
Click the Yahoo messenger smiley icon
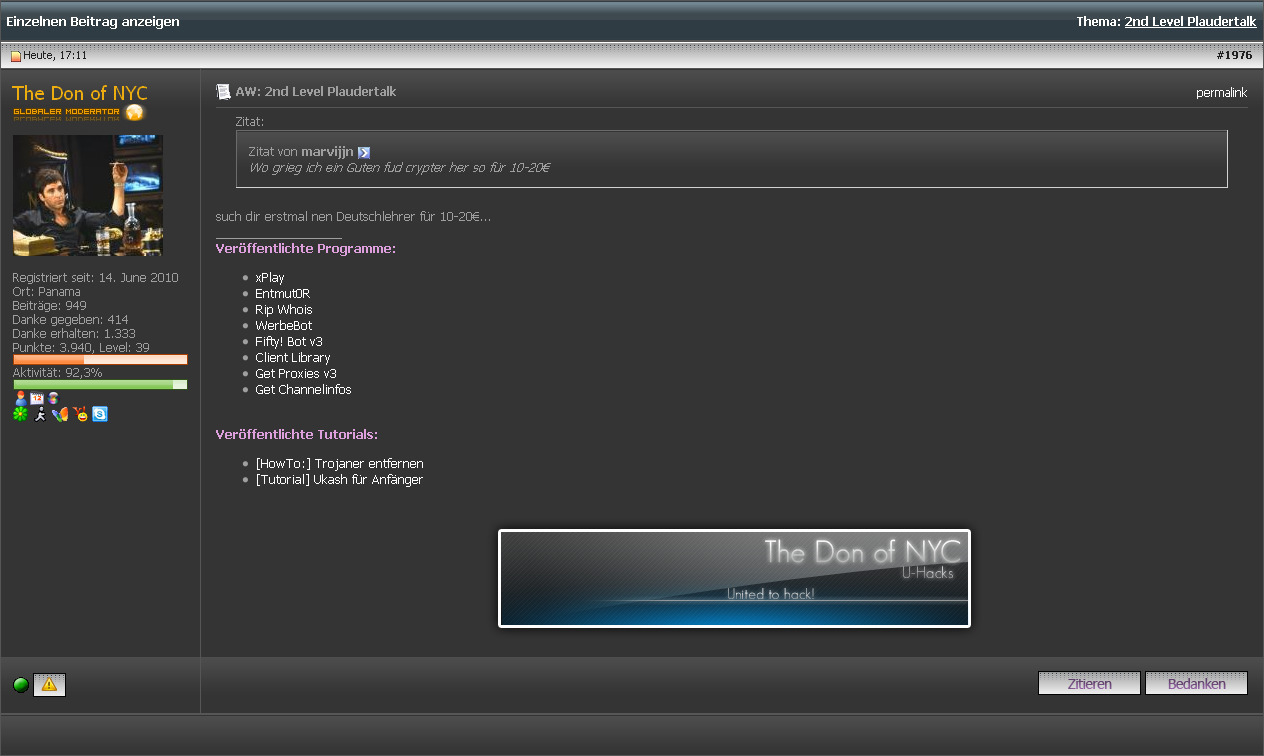point(81,414)
